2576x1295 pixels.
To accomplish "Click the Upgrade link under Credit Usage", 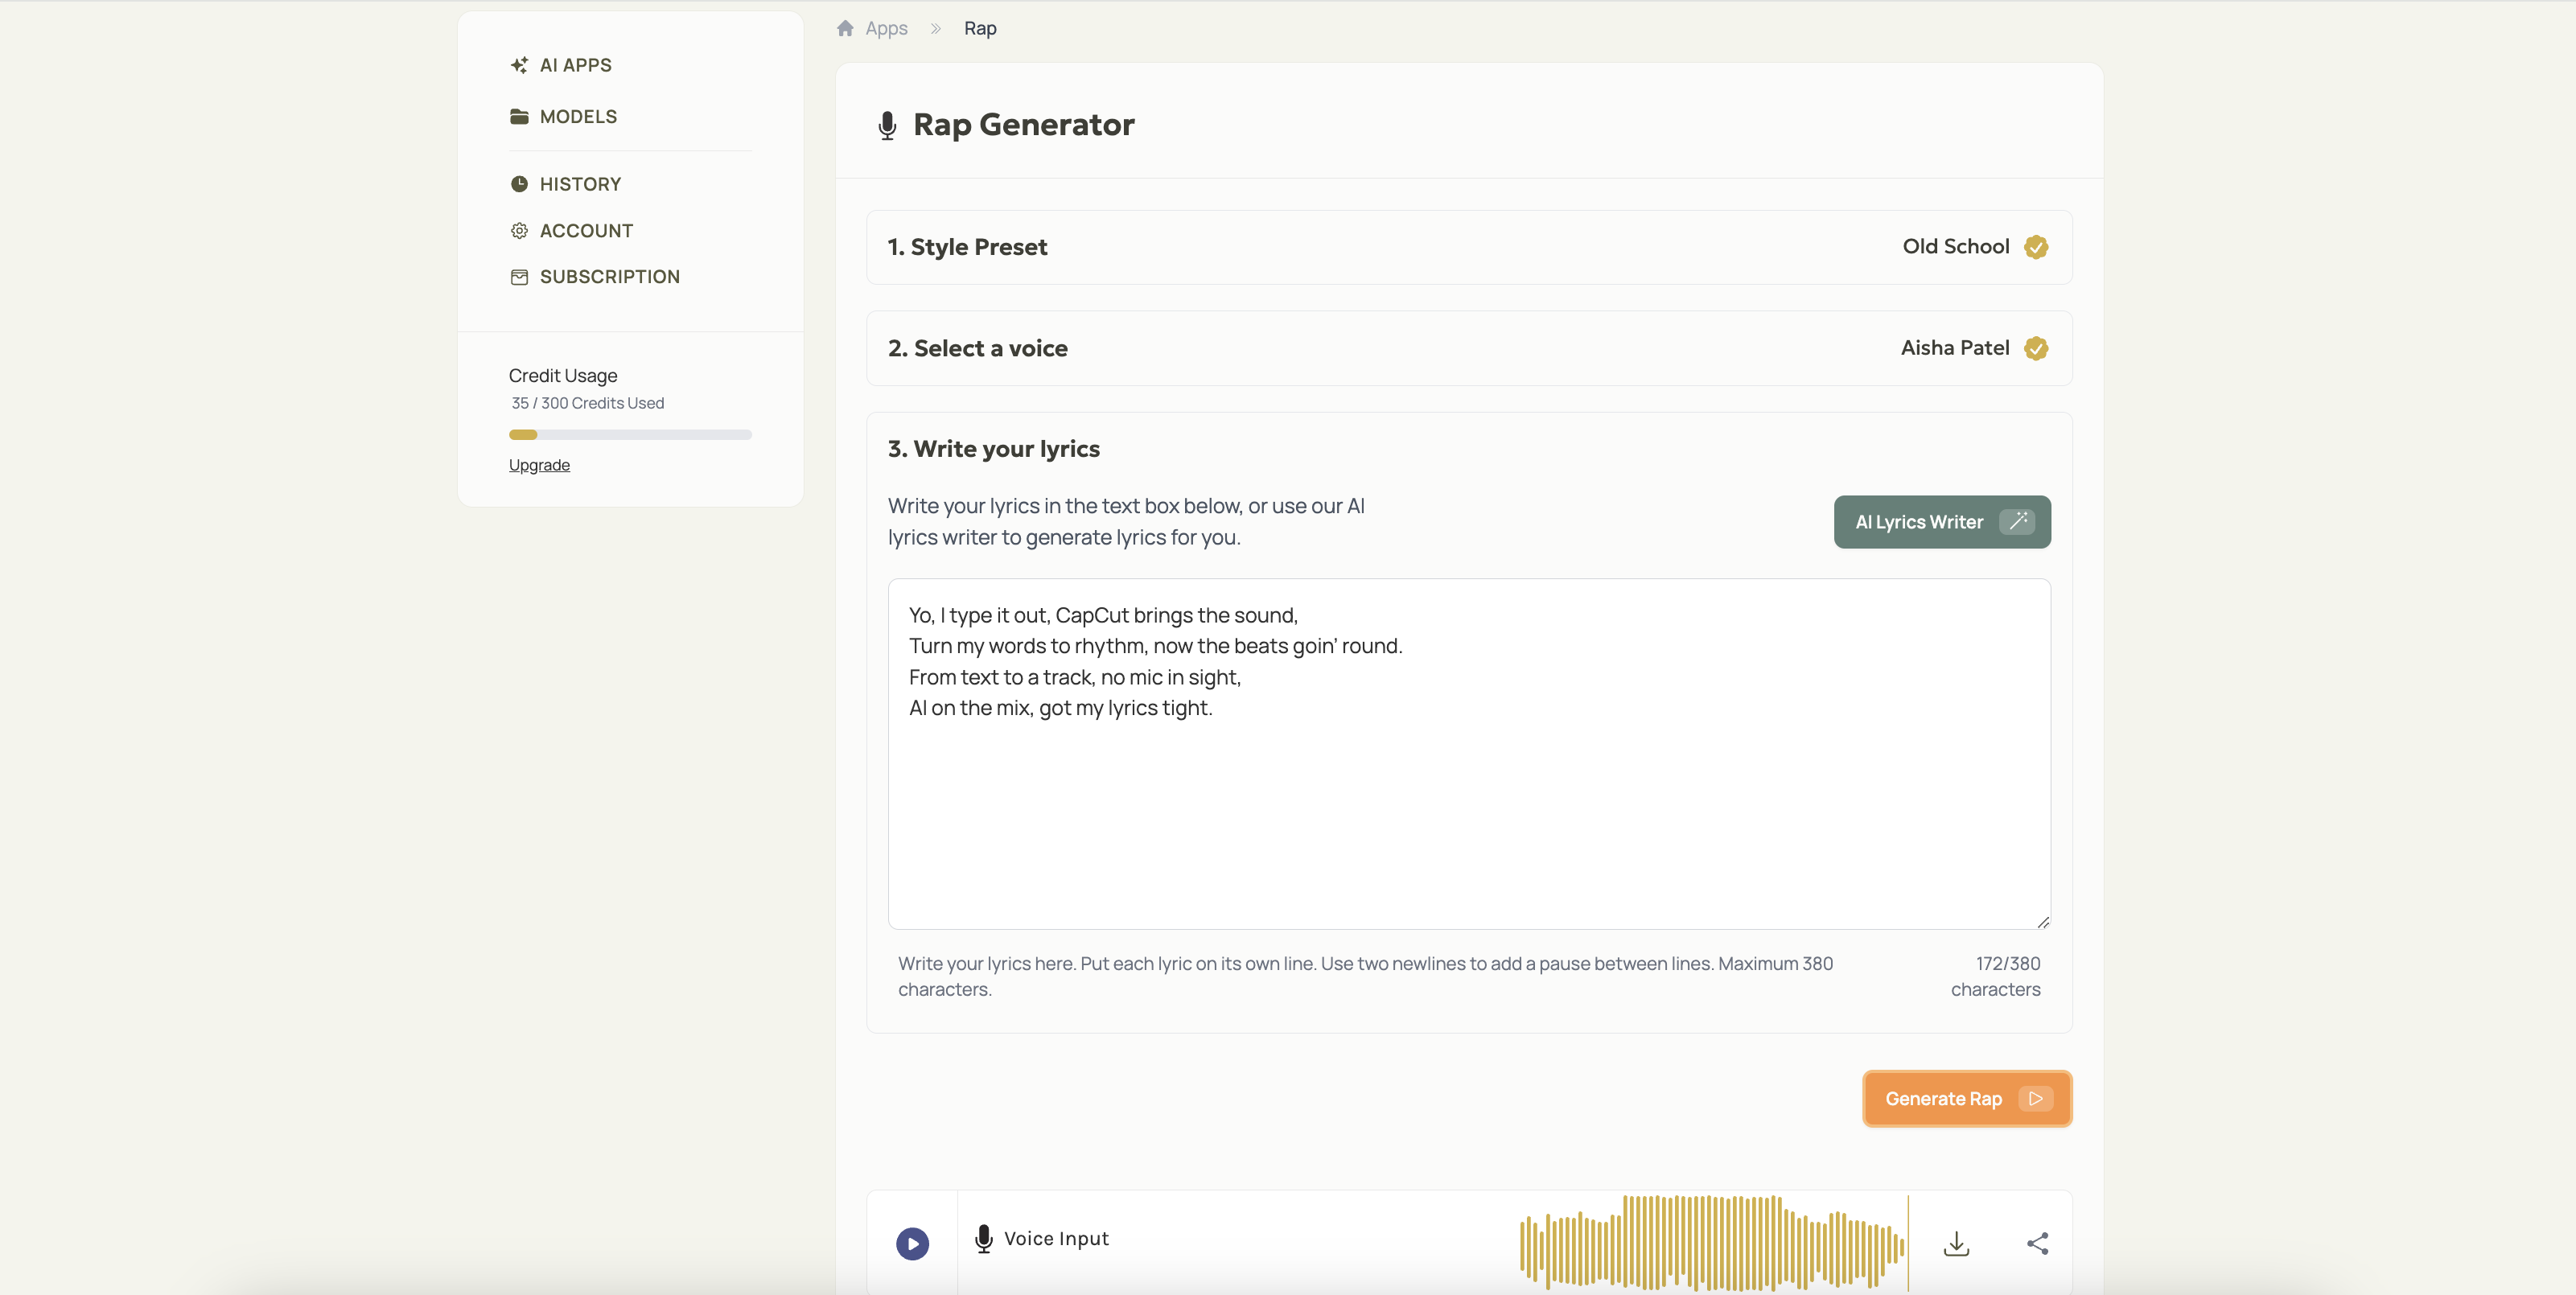I will (x=538, y=465).
